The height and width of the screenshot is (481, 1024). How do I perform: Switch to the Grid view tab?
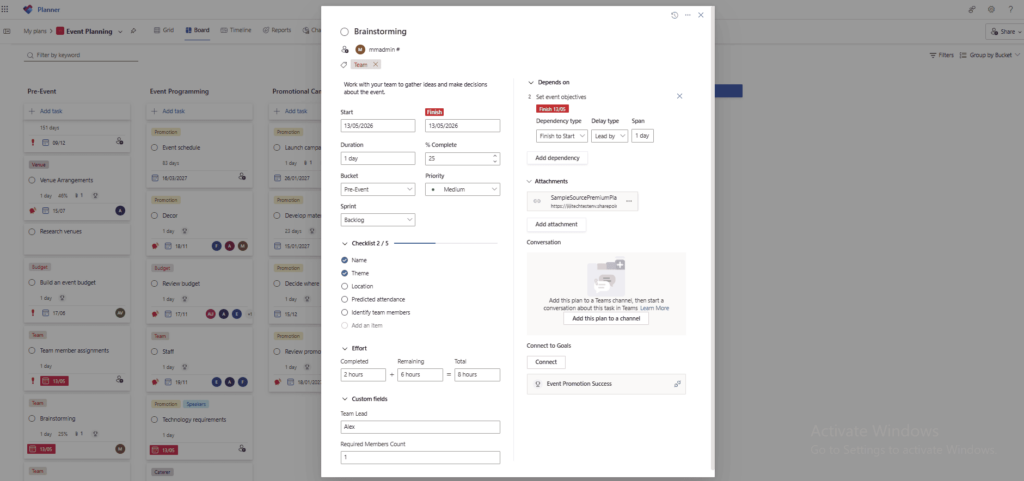164,30
